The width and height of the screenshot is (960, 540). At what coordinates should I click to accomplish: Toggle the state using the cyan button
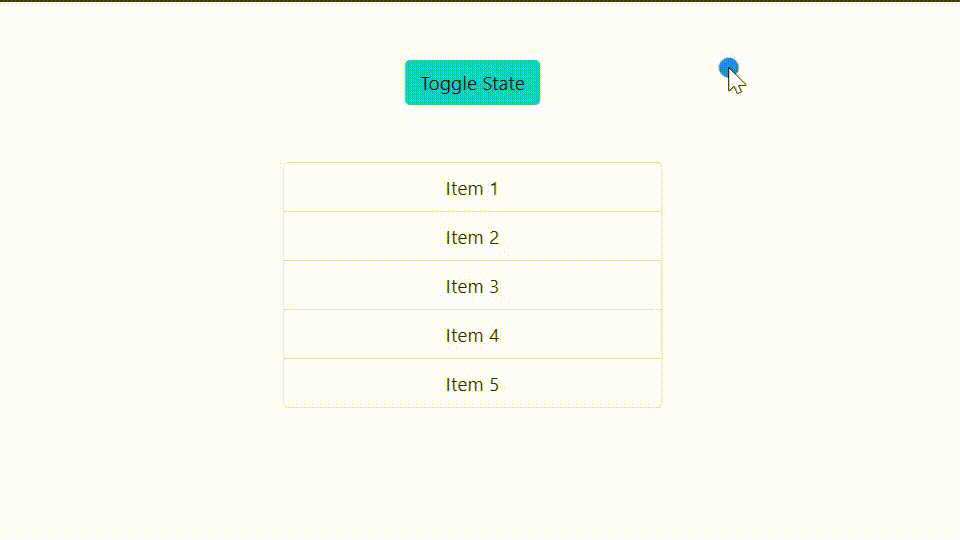pyautogui.click(x=472, y=83)
